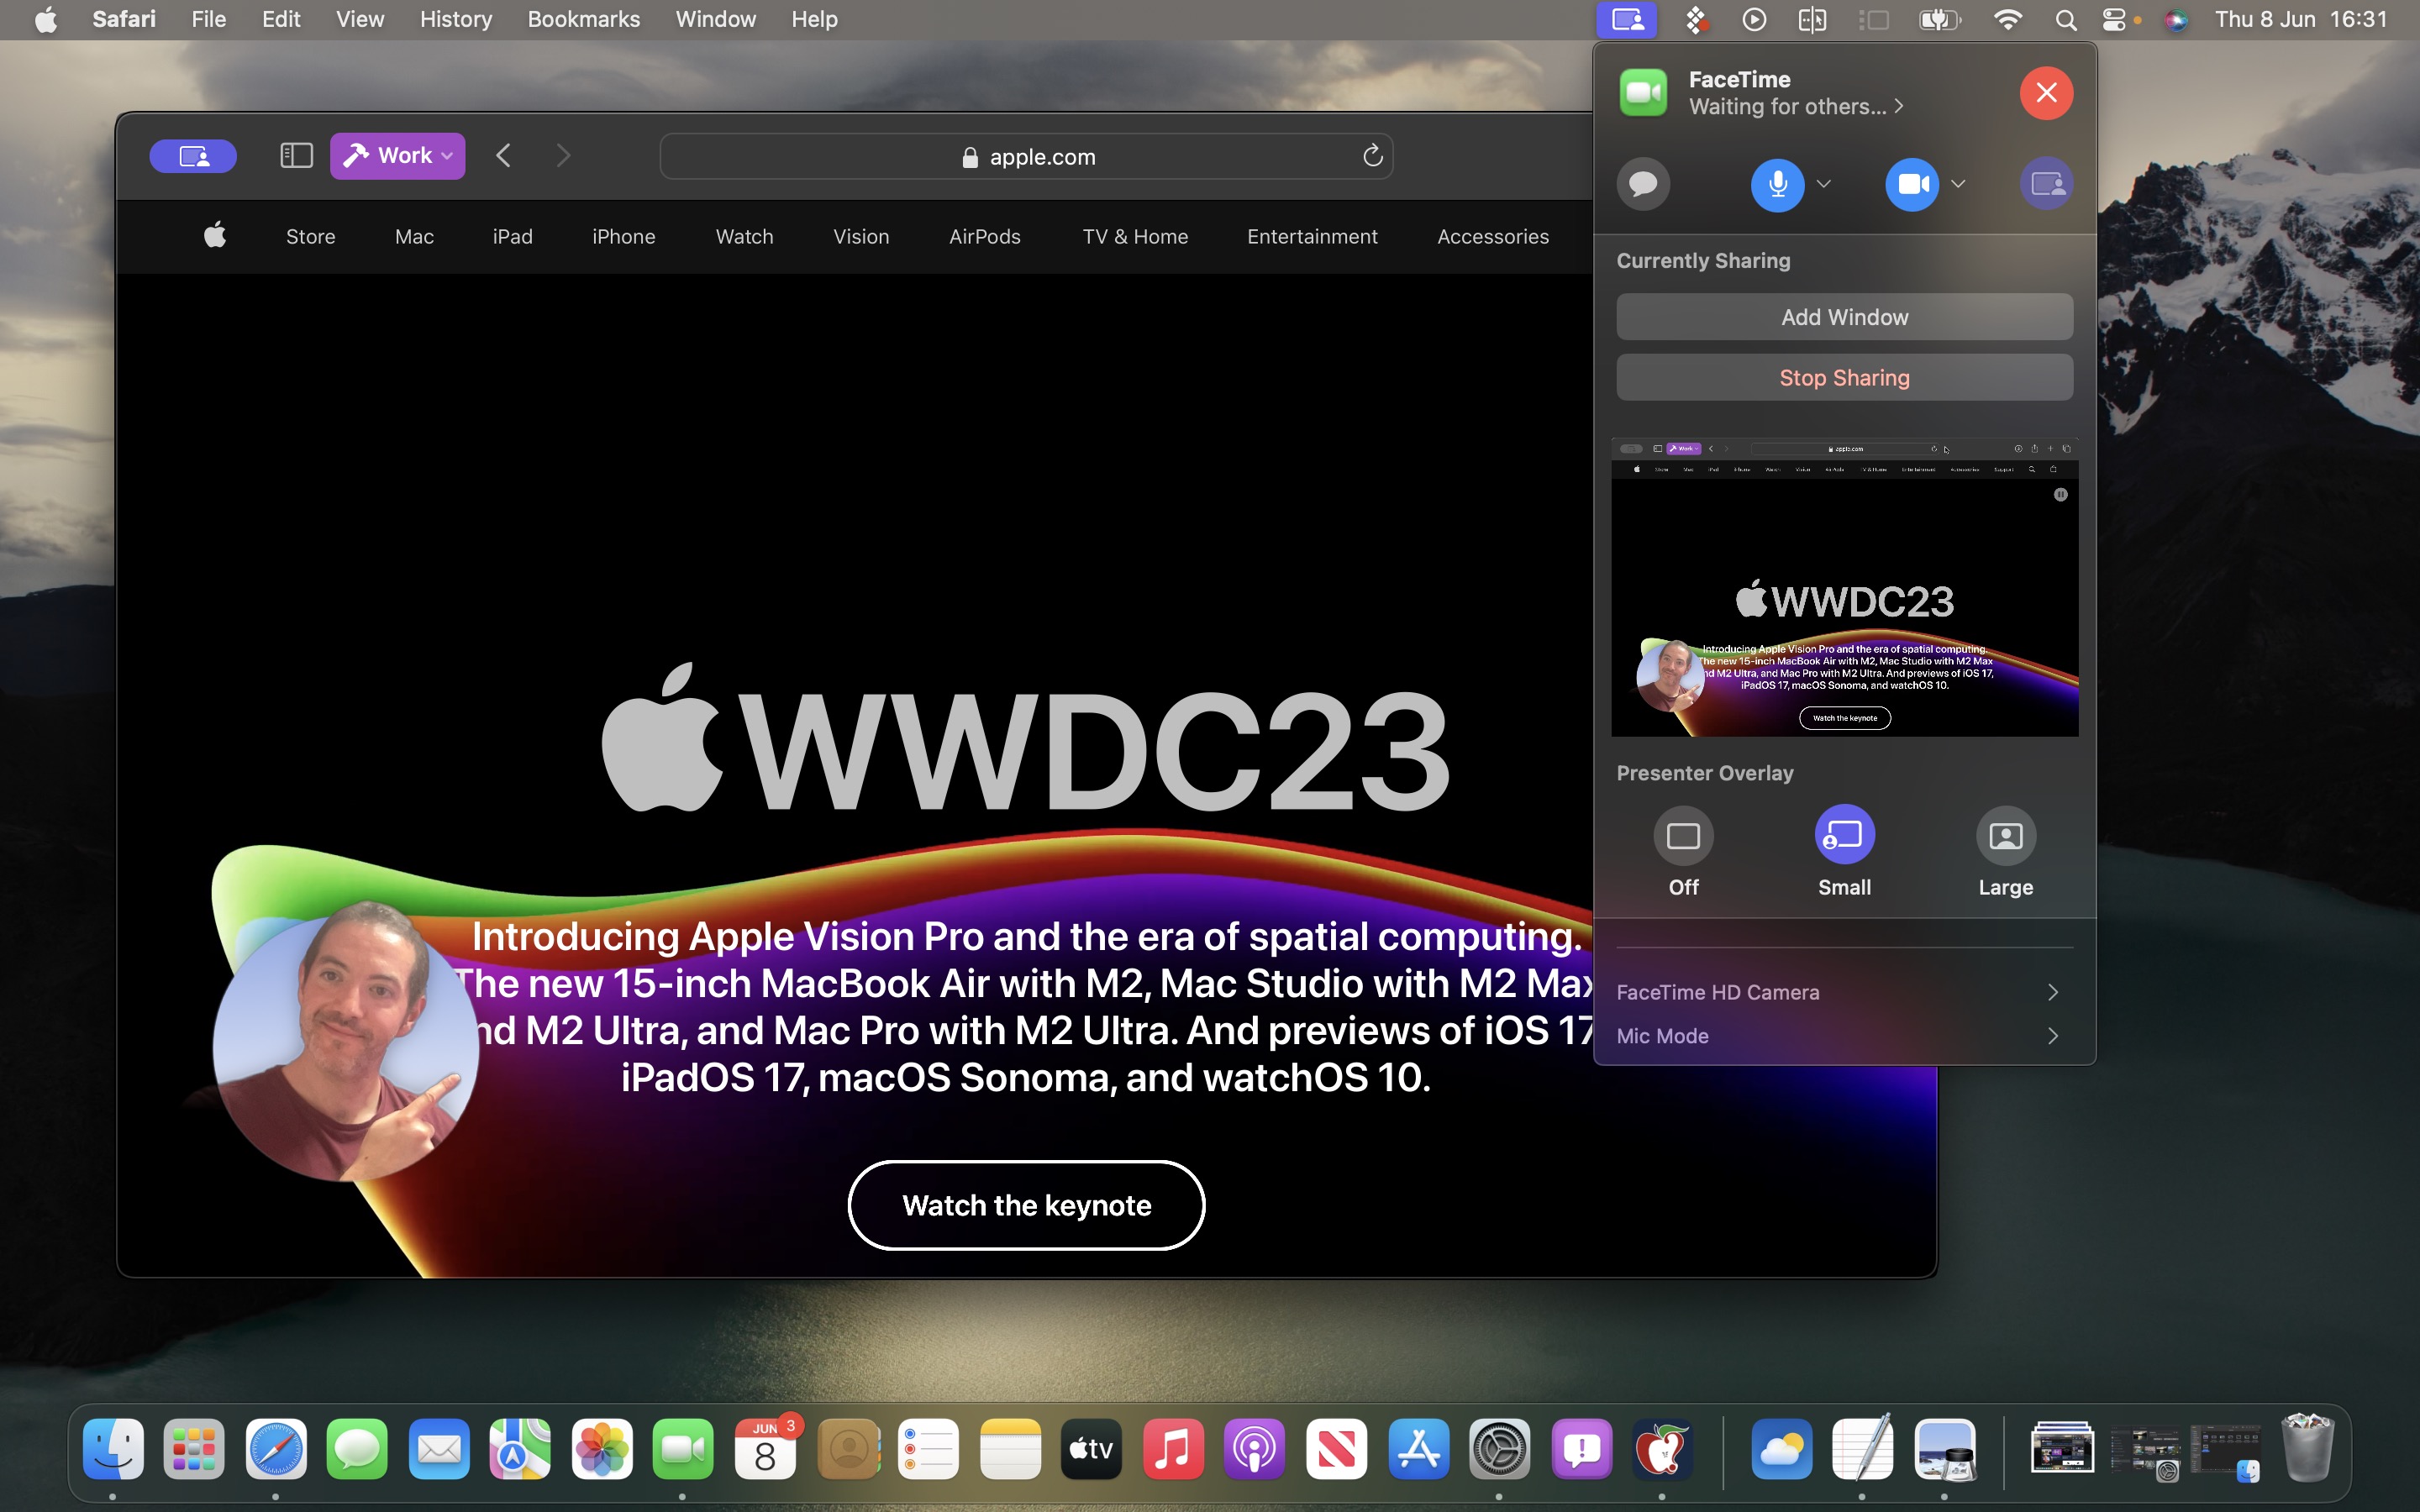The height and width of the screenshot is (1512, 2420).
Task: Click the Finder icon in the Dock
Action: click(112, 1449)
